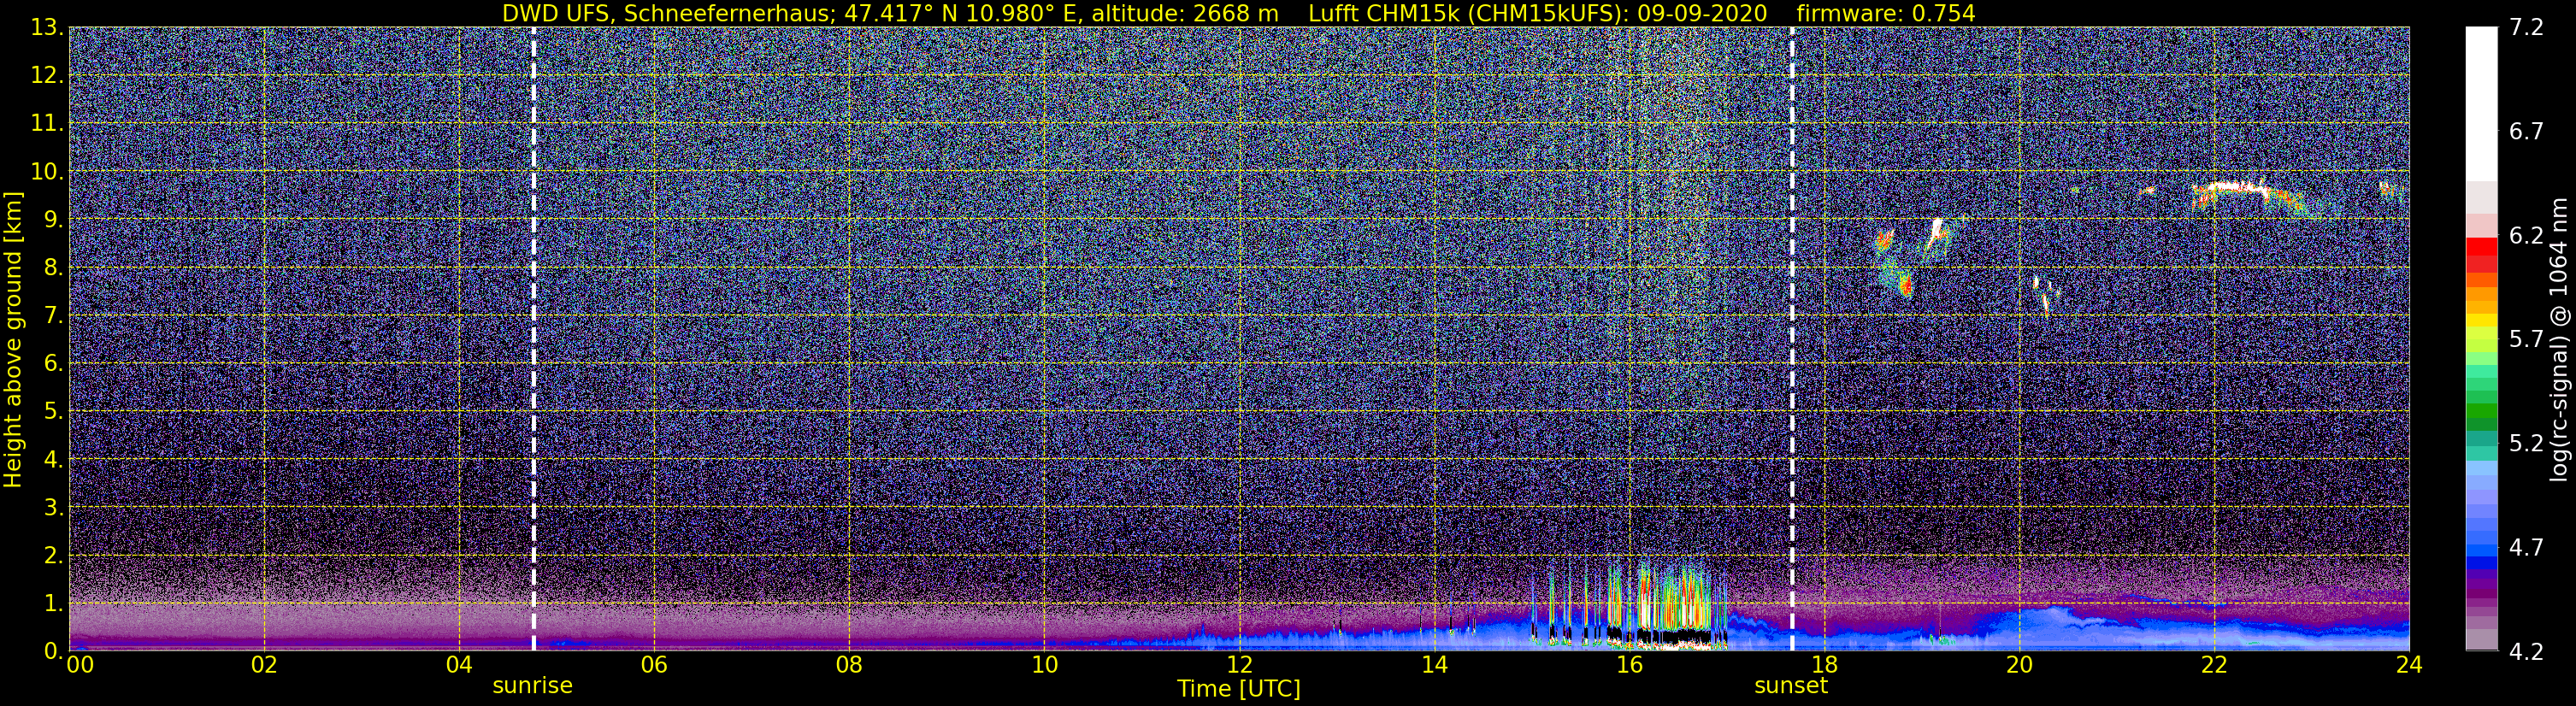Click the 'Time [UTC]' axis label
The image size is (2576, 706).
(1238, 689)
